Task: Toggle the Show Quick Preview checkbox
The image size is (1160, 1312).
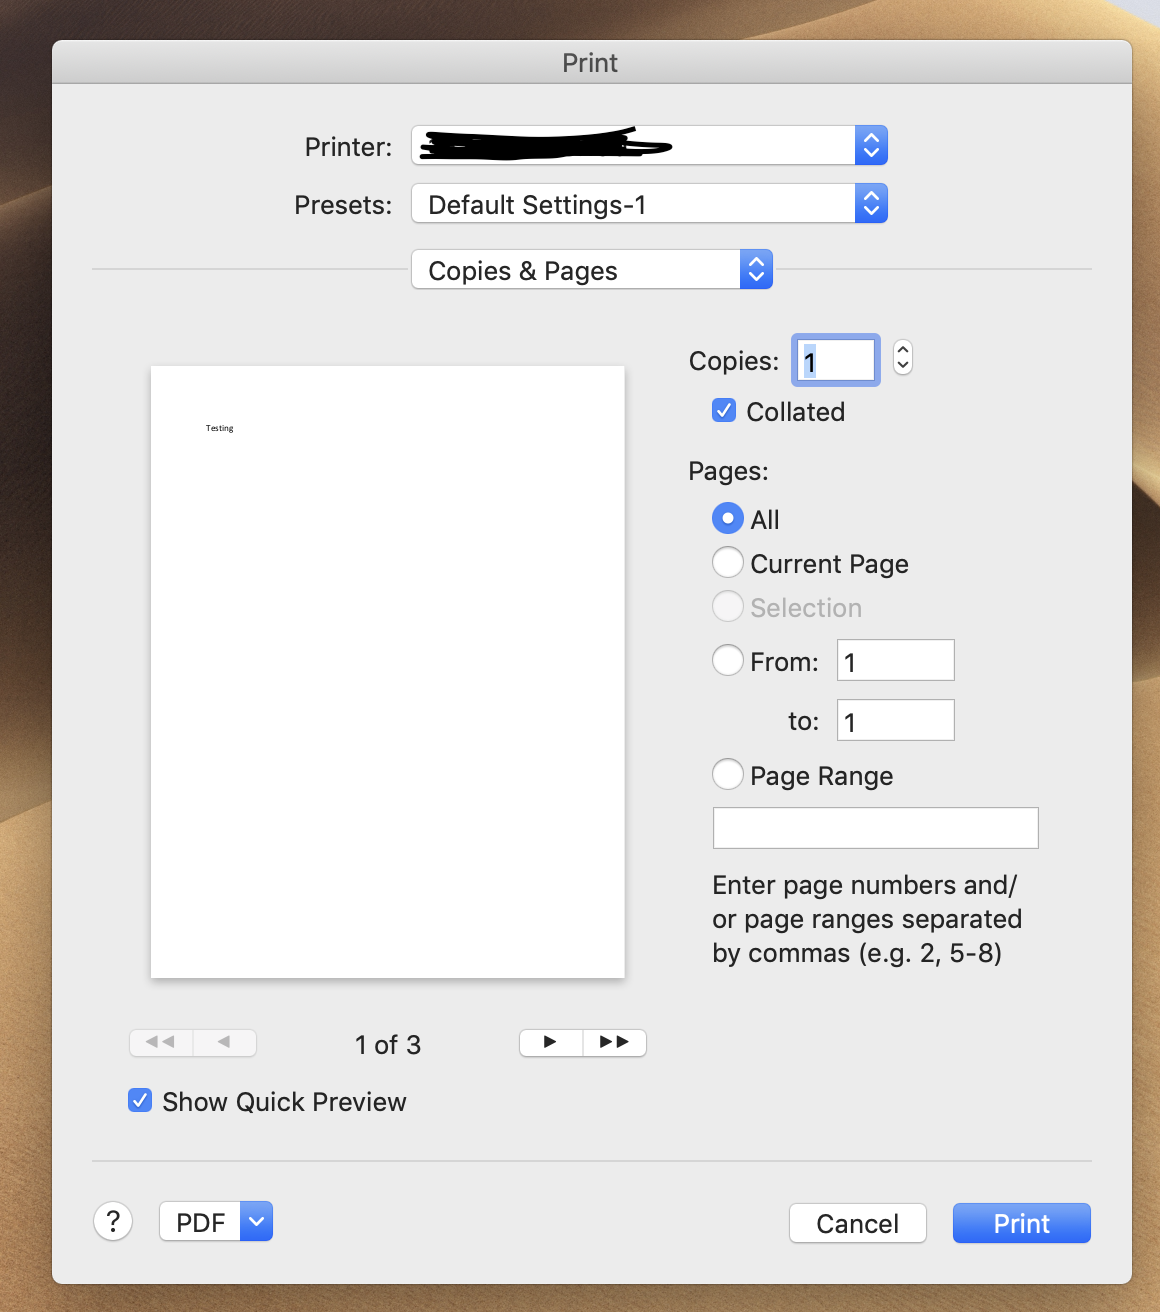Action: 140,1100
